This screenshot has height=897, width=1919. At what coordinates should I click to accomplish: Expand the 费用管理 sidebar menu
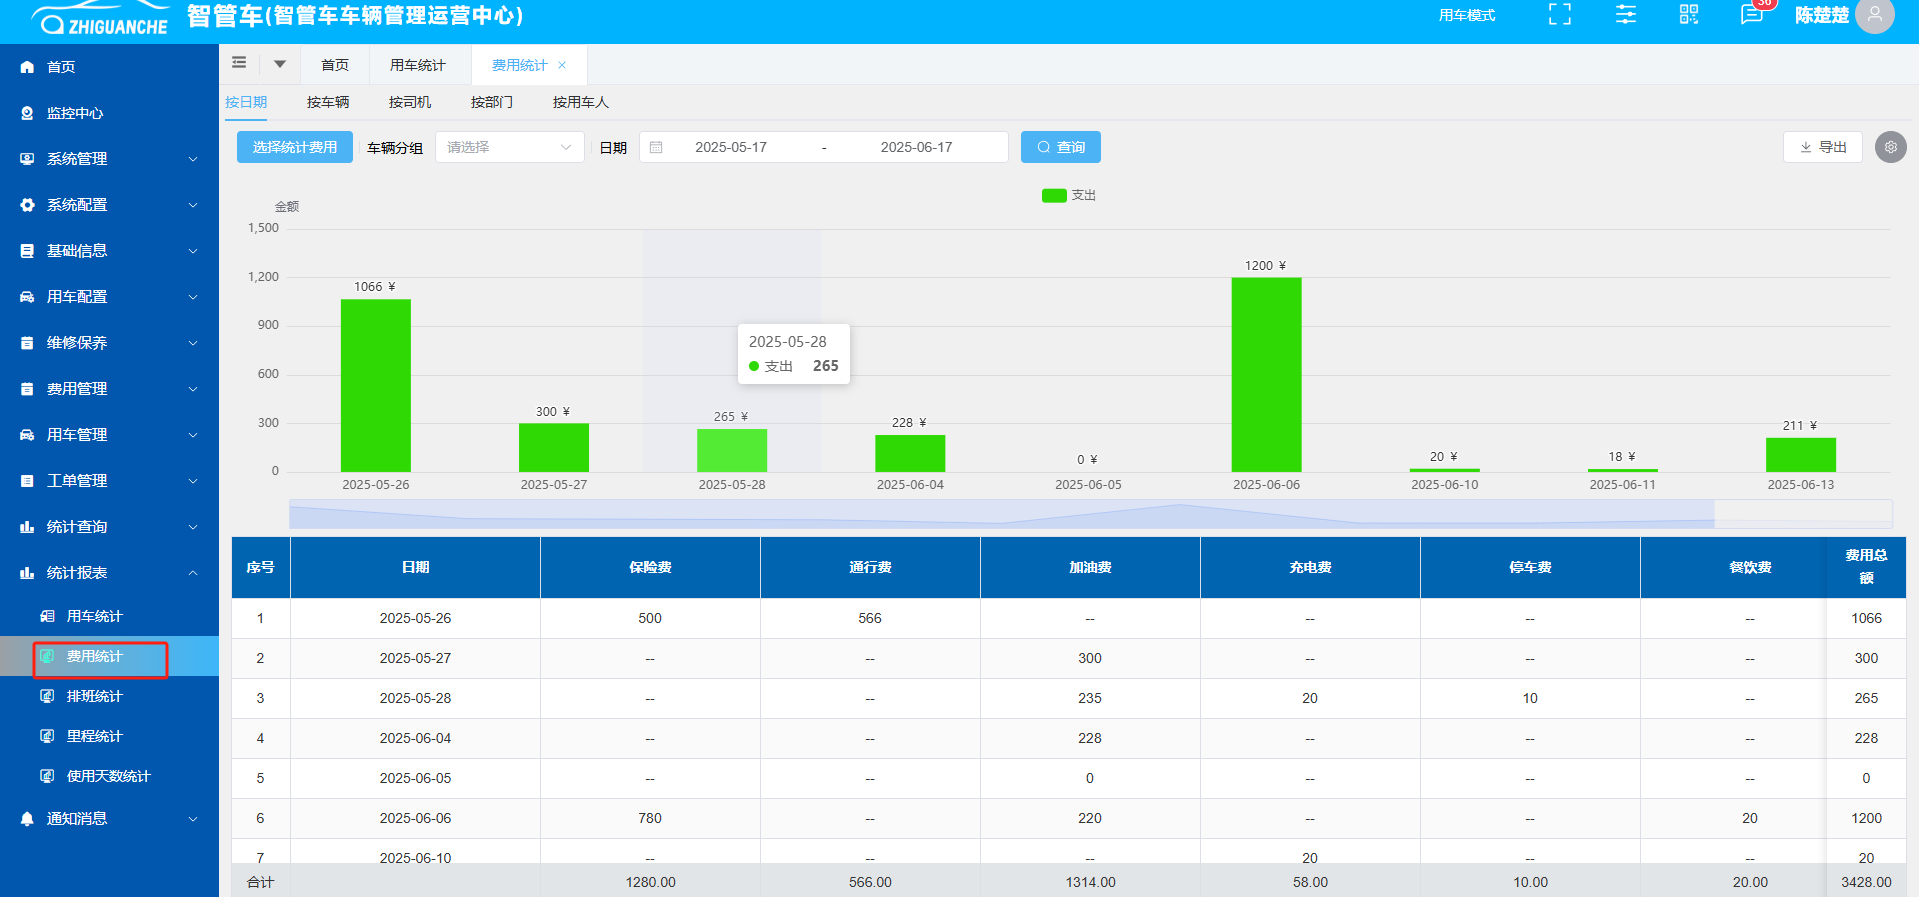pos(109,389)
